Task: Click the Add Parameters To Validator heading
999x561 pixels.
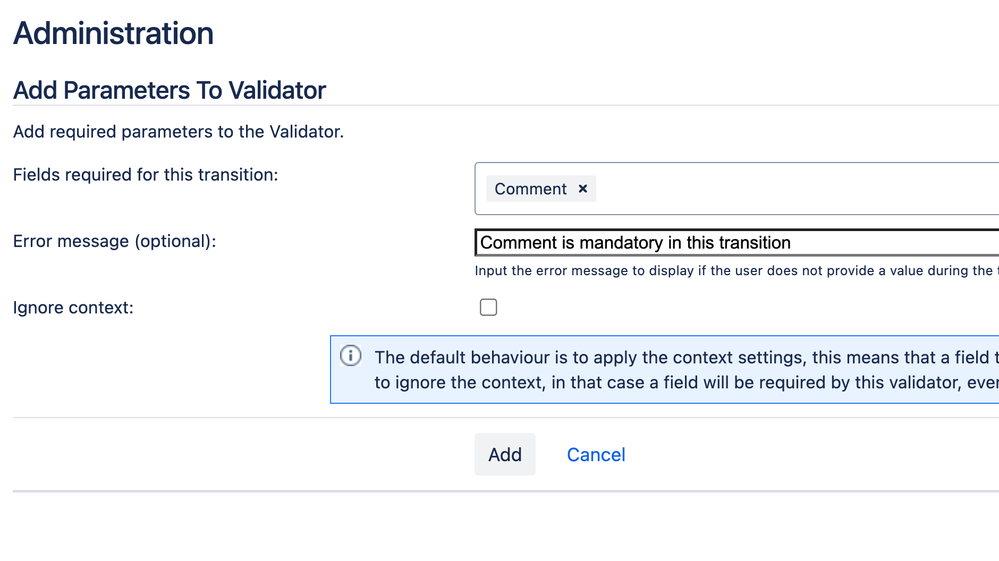Action: tap(169, 90)
